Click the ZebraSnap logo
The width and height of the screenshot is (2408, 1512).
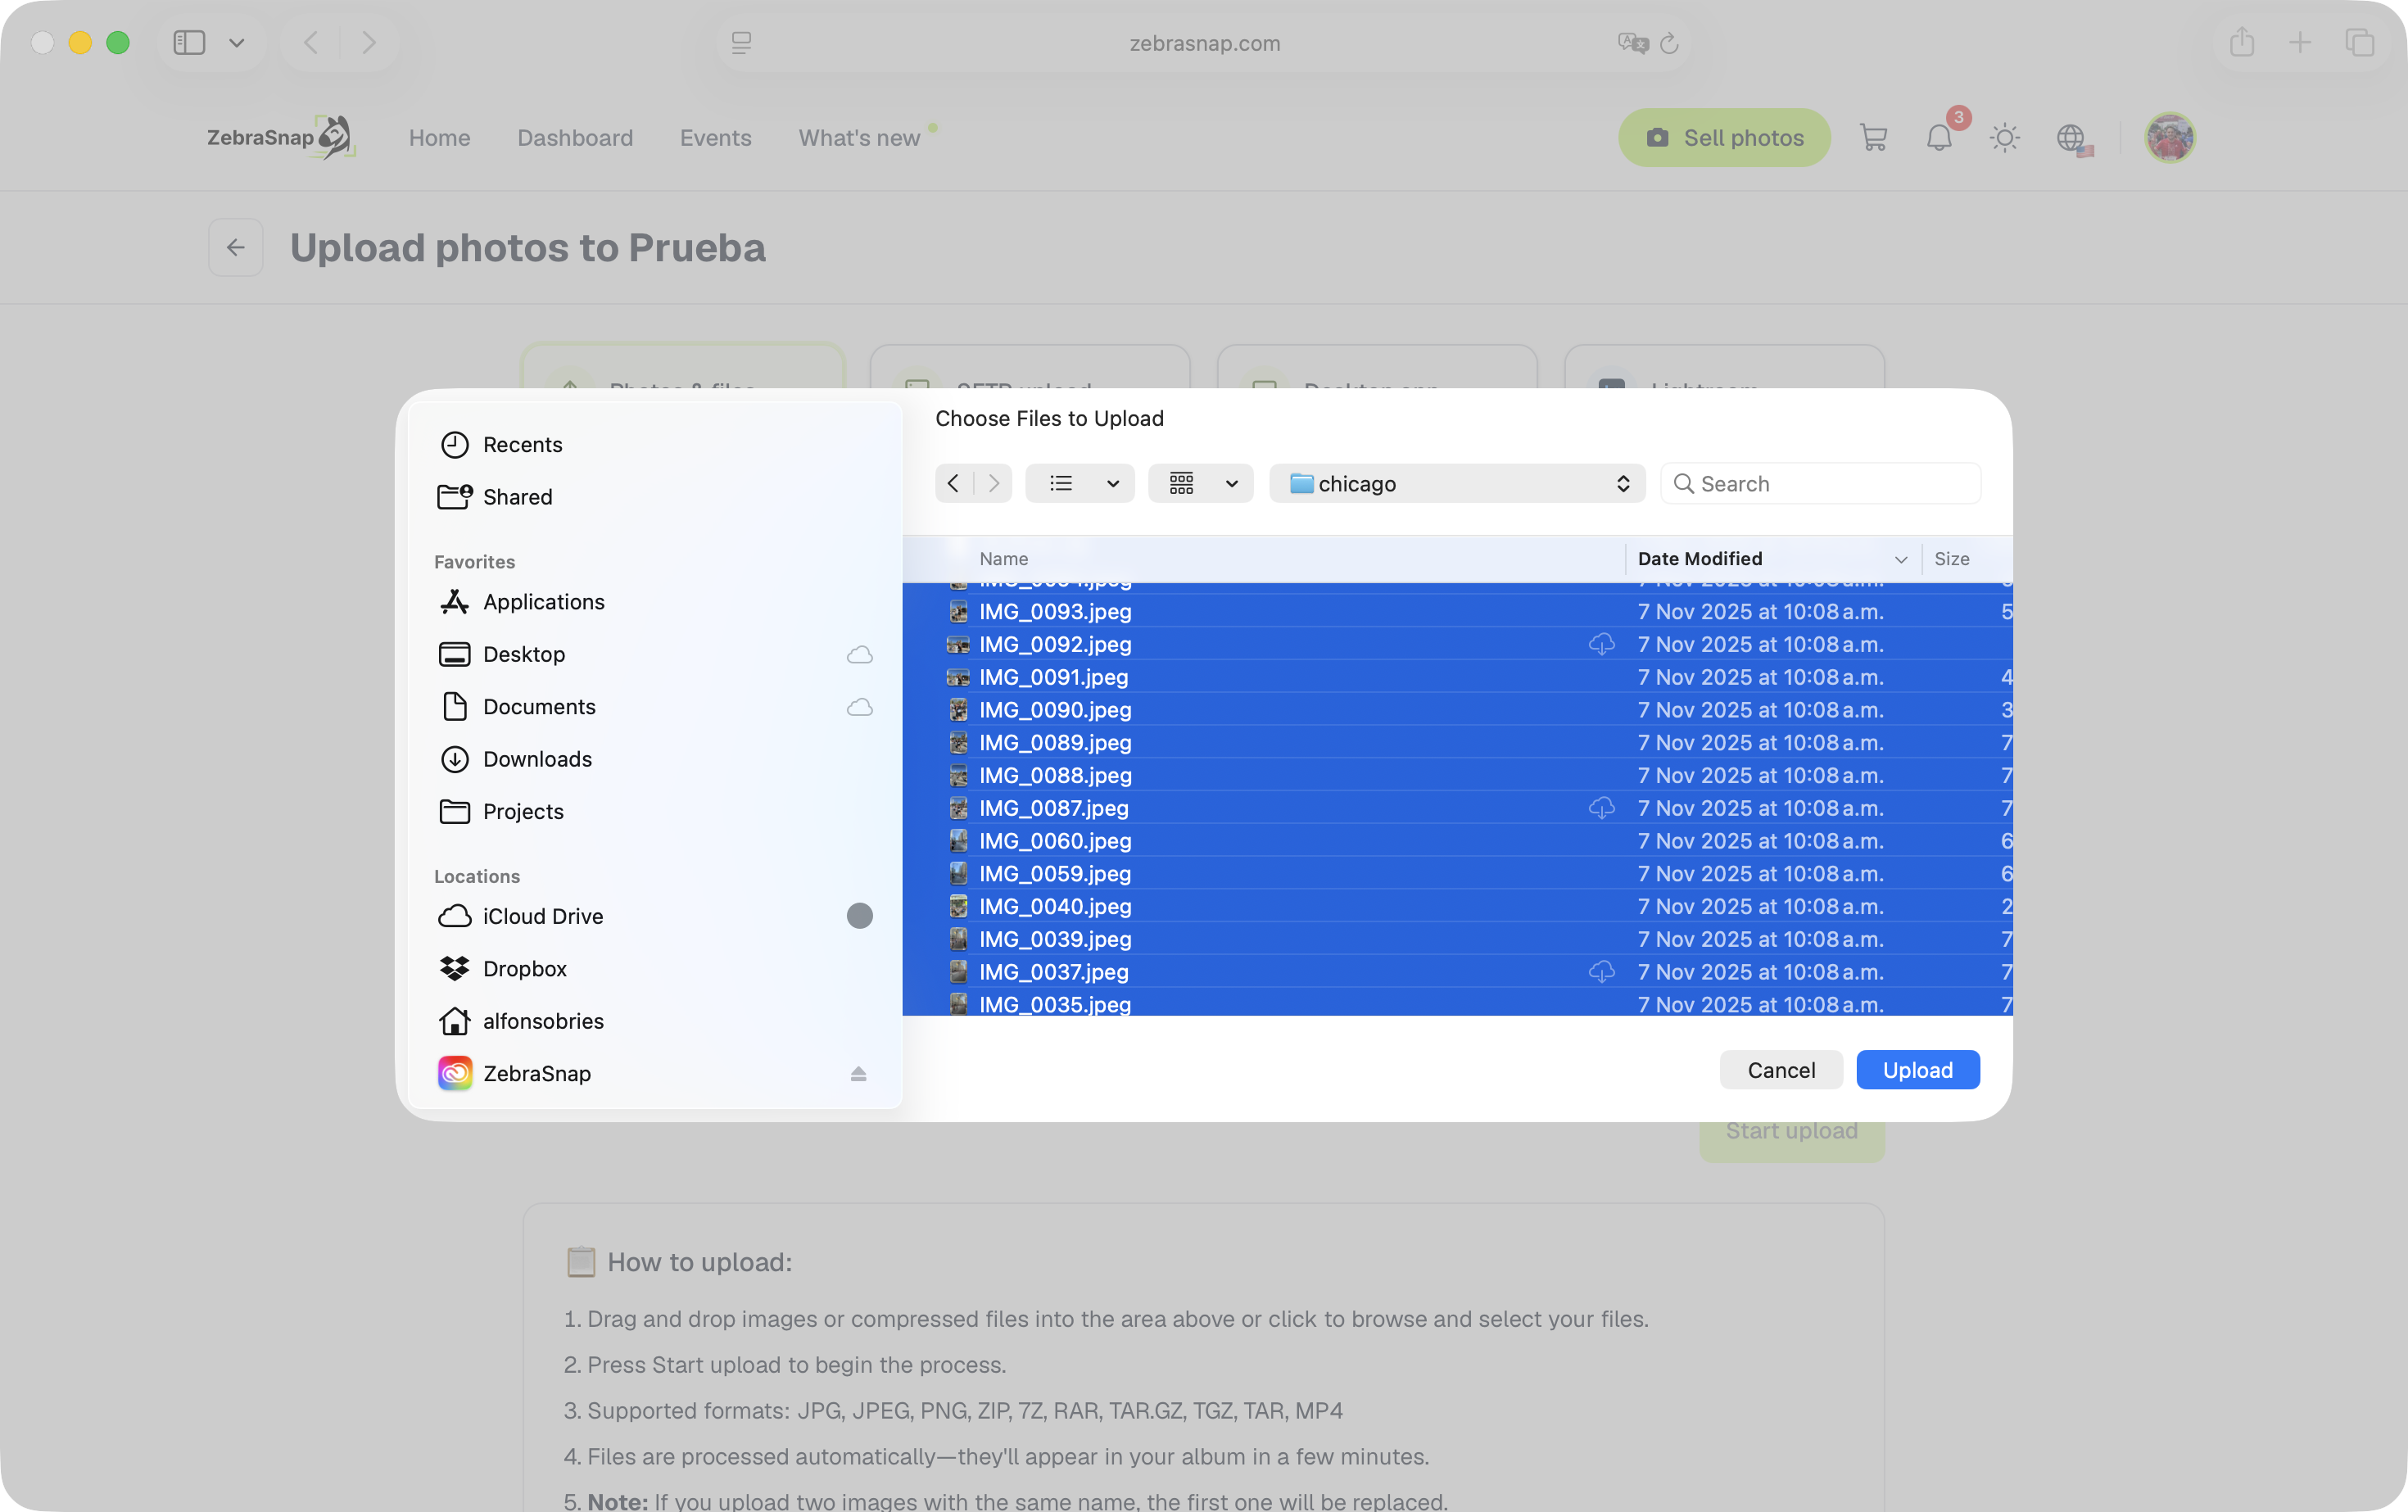click(x=281, y=137)
